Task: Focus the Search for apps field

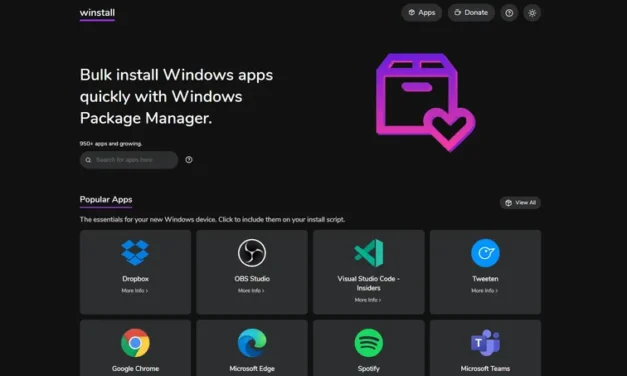Action: 129,160
